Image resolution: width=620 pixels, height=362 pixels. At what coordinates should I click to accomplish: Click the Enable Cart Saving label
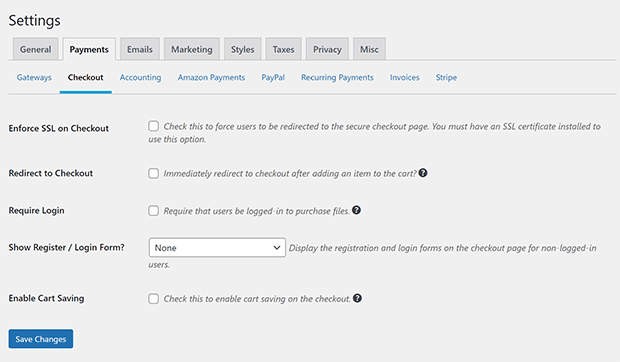point(46,298)
